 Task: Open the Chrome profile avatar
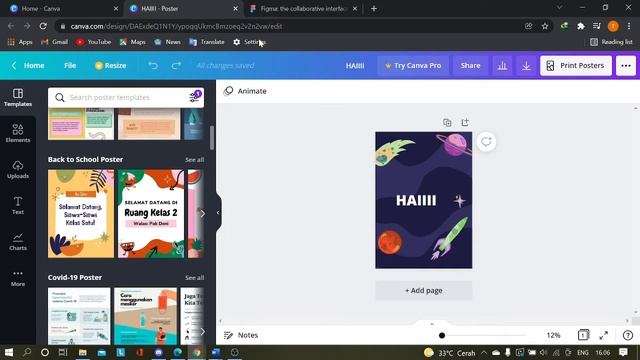613,26
